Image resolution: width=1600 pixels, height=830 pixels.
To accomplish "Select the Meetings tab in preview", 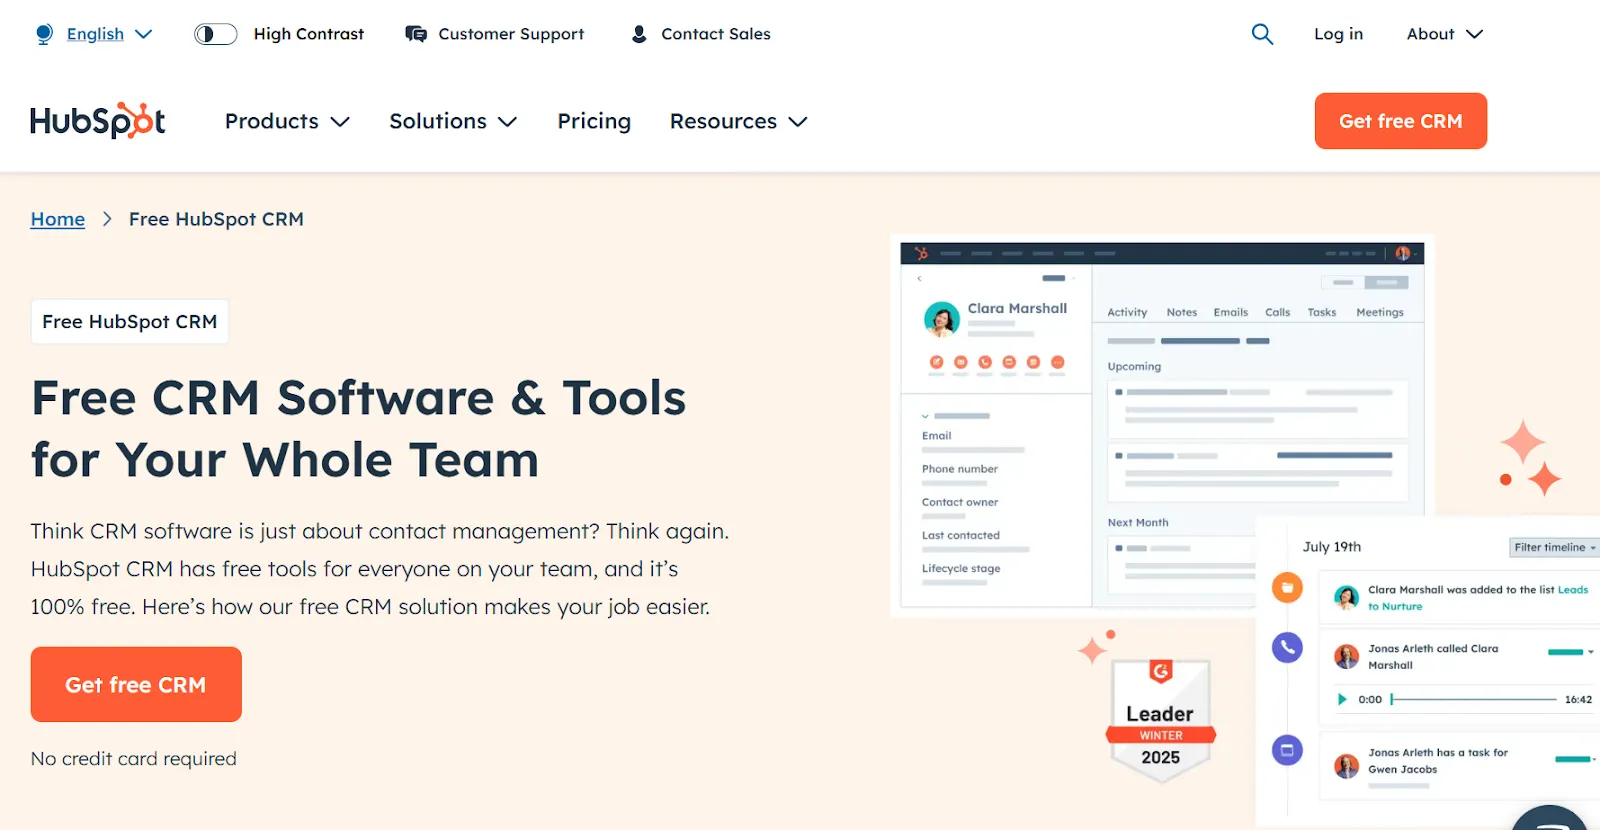I will tap(1379, 312).
